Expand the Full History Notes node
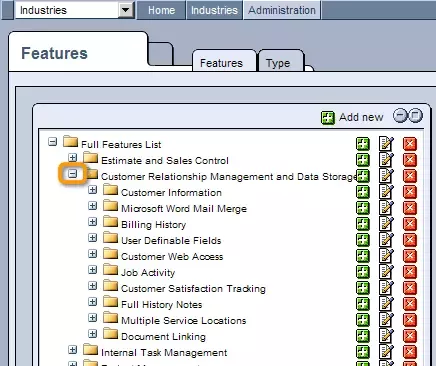Image resolution: width=436 pixels, height=366 pixels. click(93, 301)
